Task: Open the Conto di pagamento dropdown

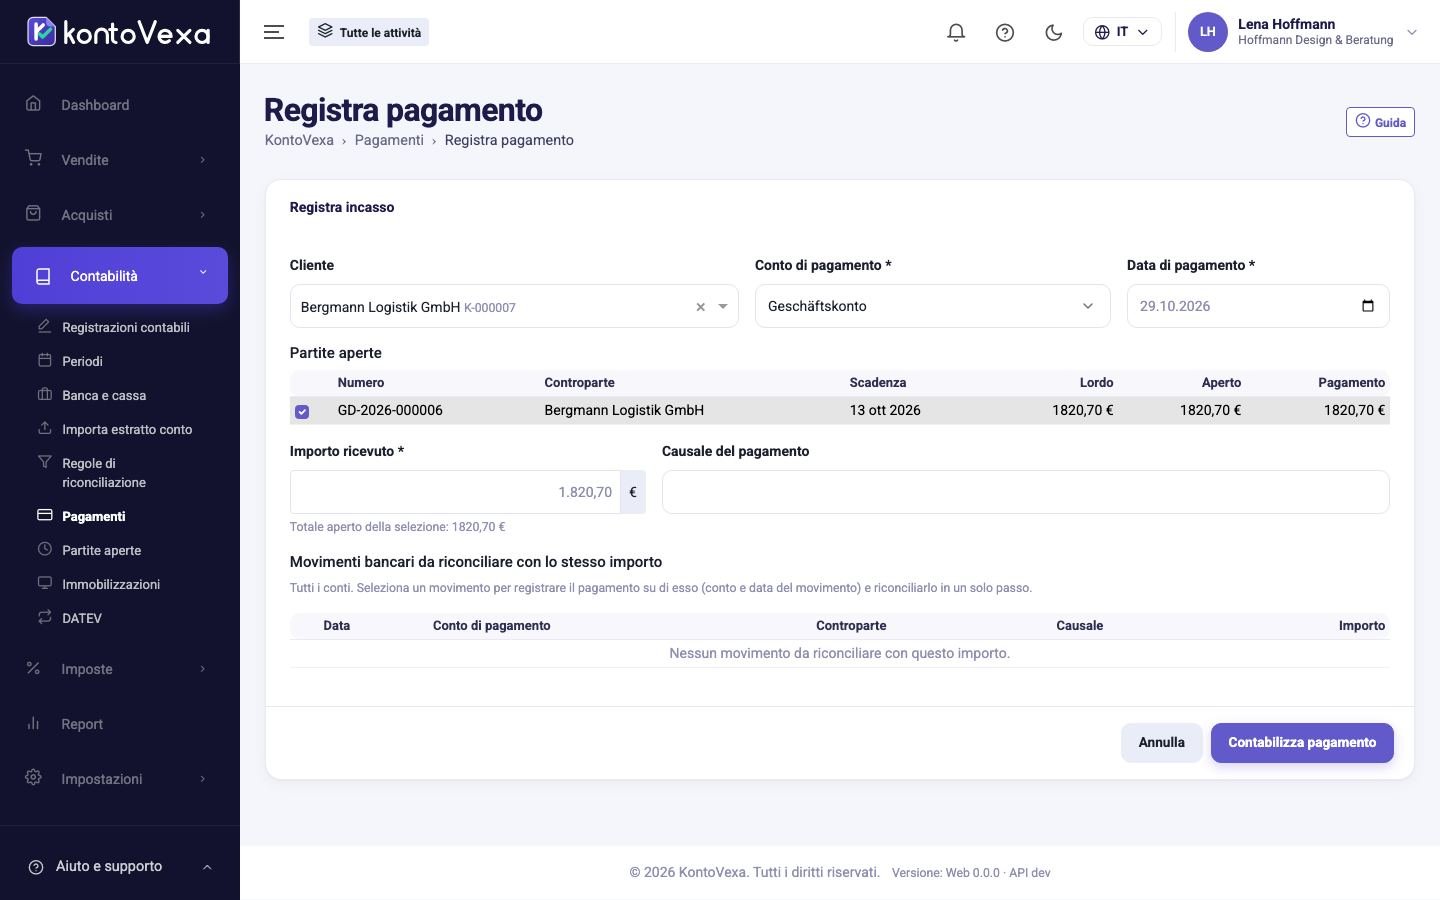Action: (932, 306)
